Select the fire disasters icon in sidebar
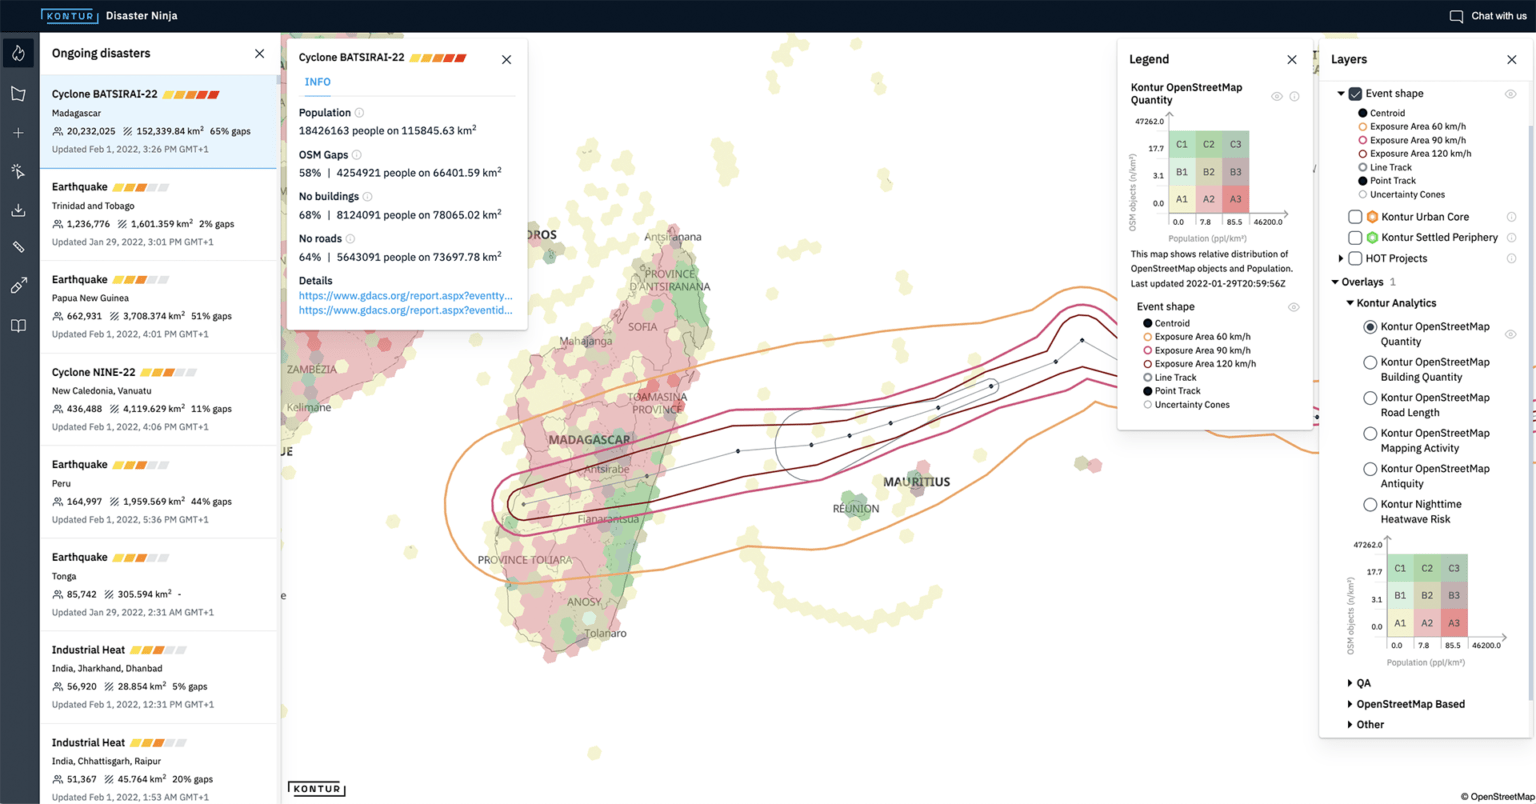1536x804 pixels. 18,52
